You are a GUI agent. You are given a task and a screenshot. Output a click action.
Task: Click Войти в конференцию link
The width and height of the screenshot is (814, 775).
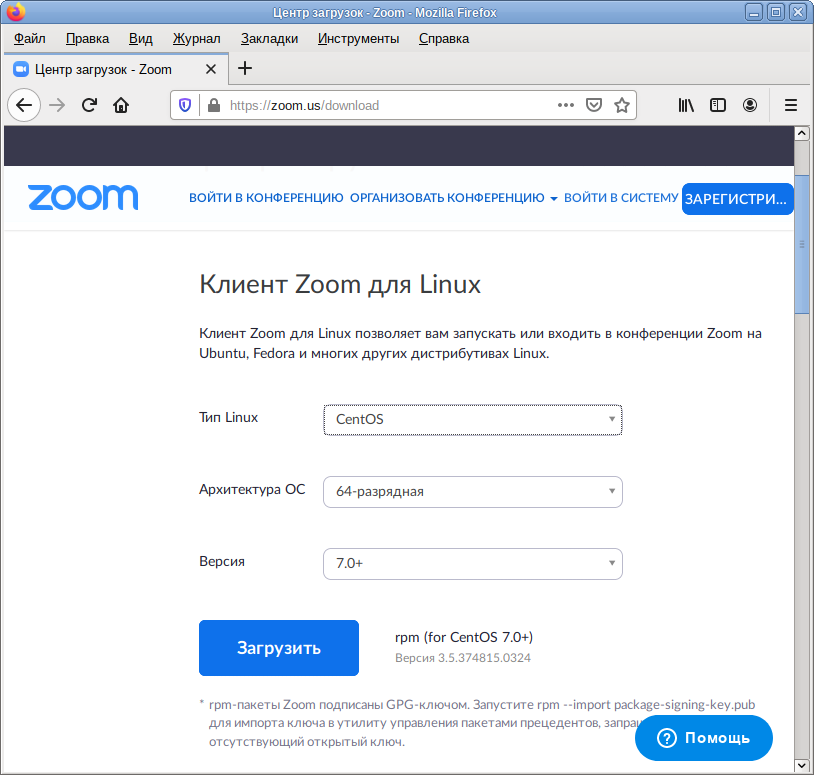pos(266,198)
